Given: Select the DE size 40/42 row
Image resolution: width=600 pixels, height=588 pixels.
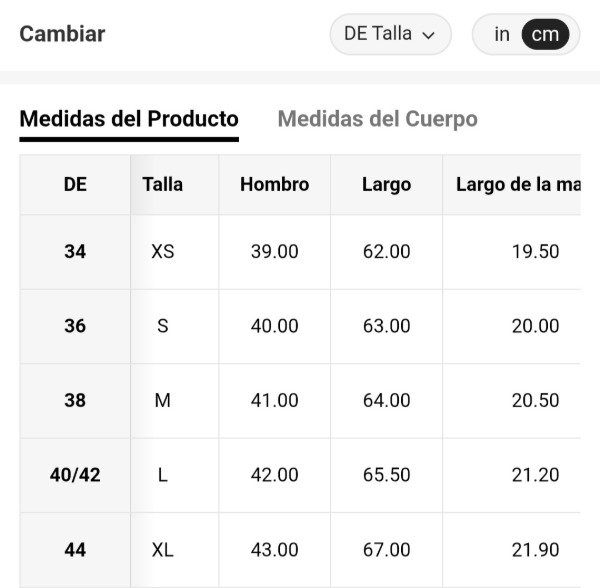Looking at the screenshot, I should 75,475.
